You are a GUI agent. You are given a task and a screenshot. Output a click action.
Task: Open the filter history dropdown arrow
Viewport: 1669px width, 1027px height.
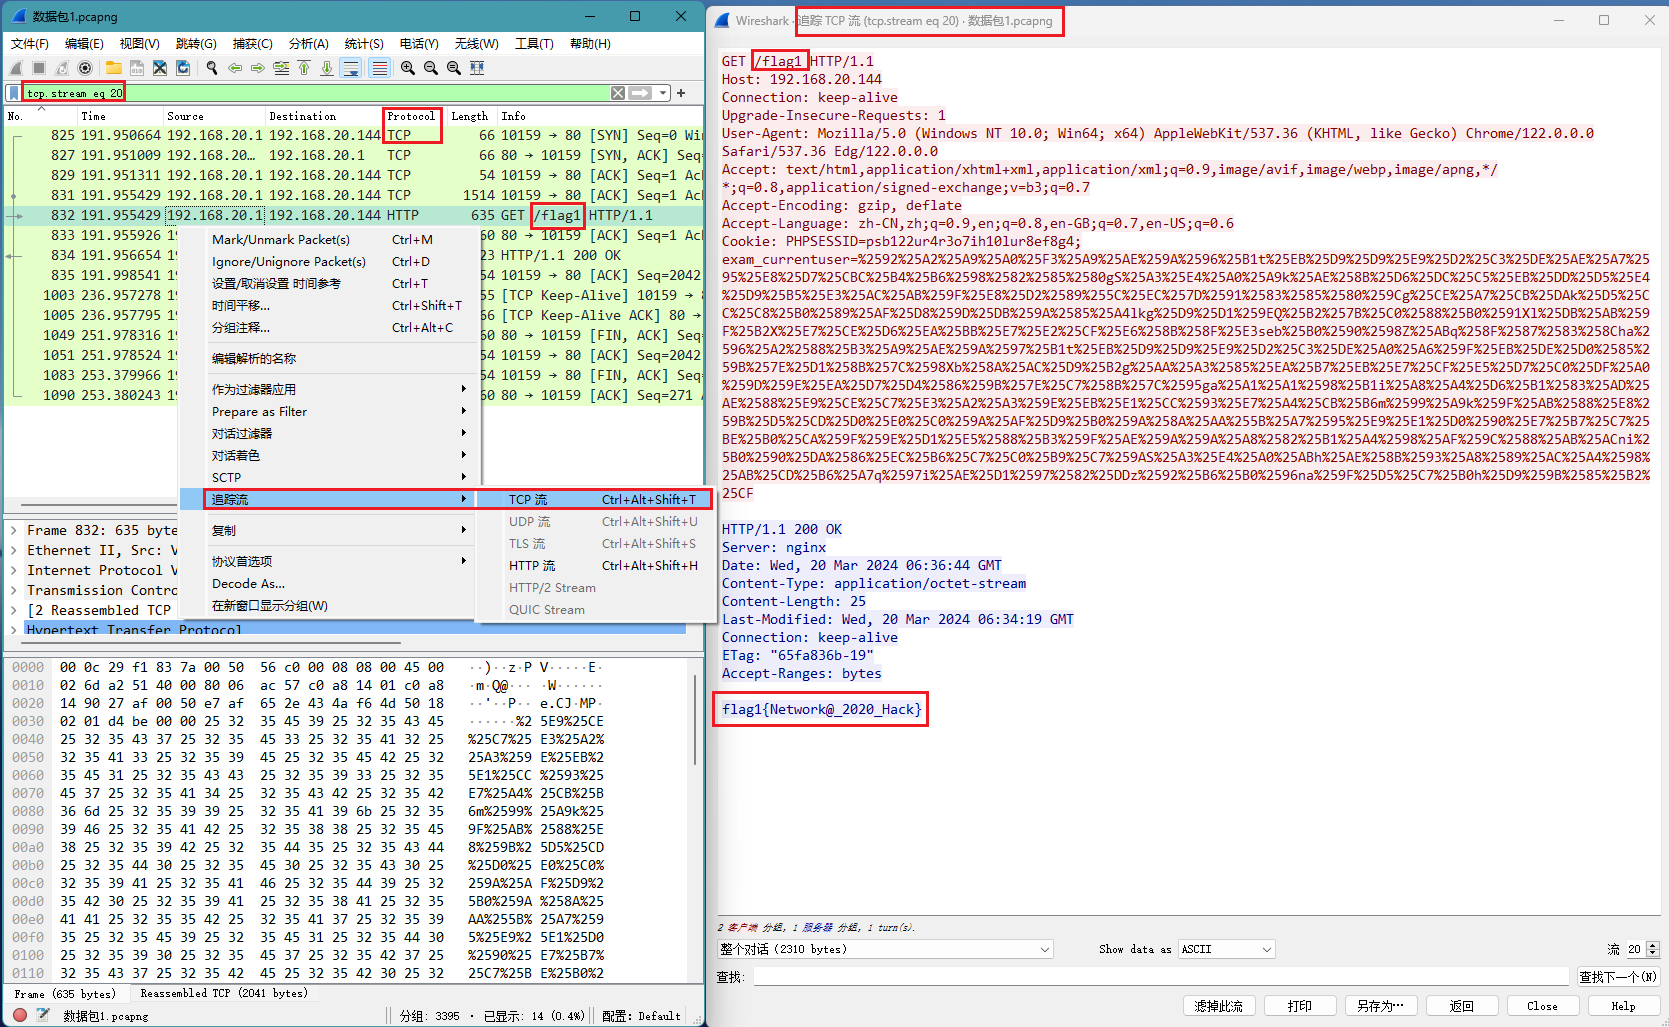[663, 93]
